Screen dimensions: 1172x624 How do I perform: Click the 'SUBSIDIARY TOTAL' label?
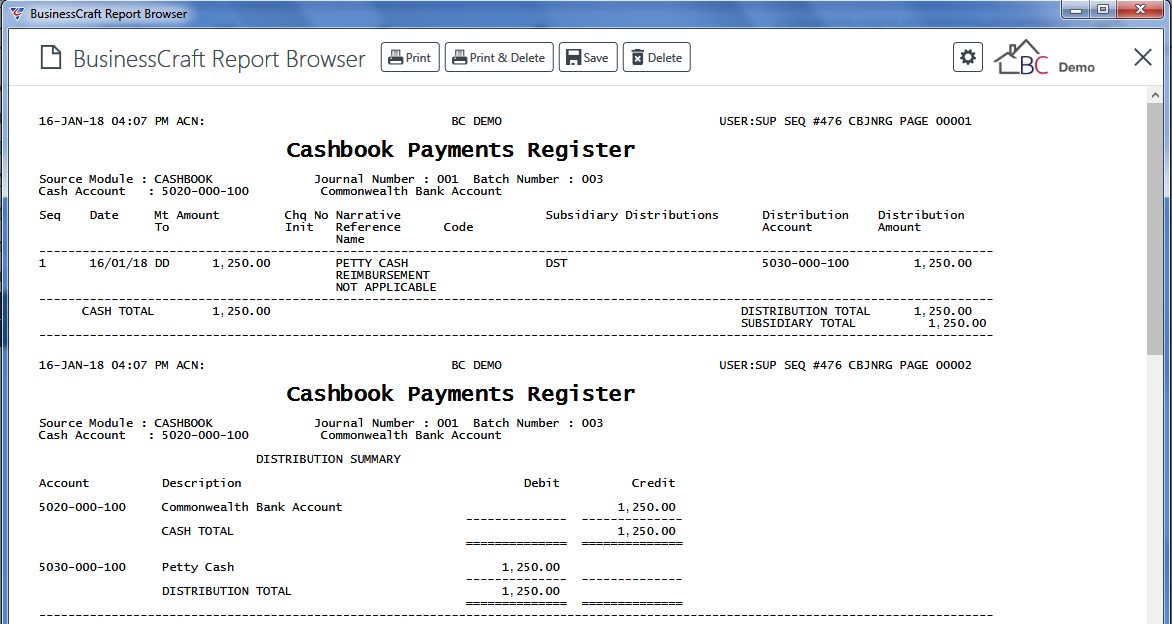(x=798, y=323)
